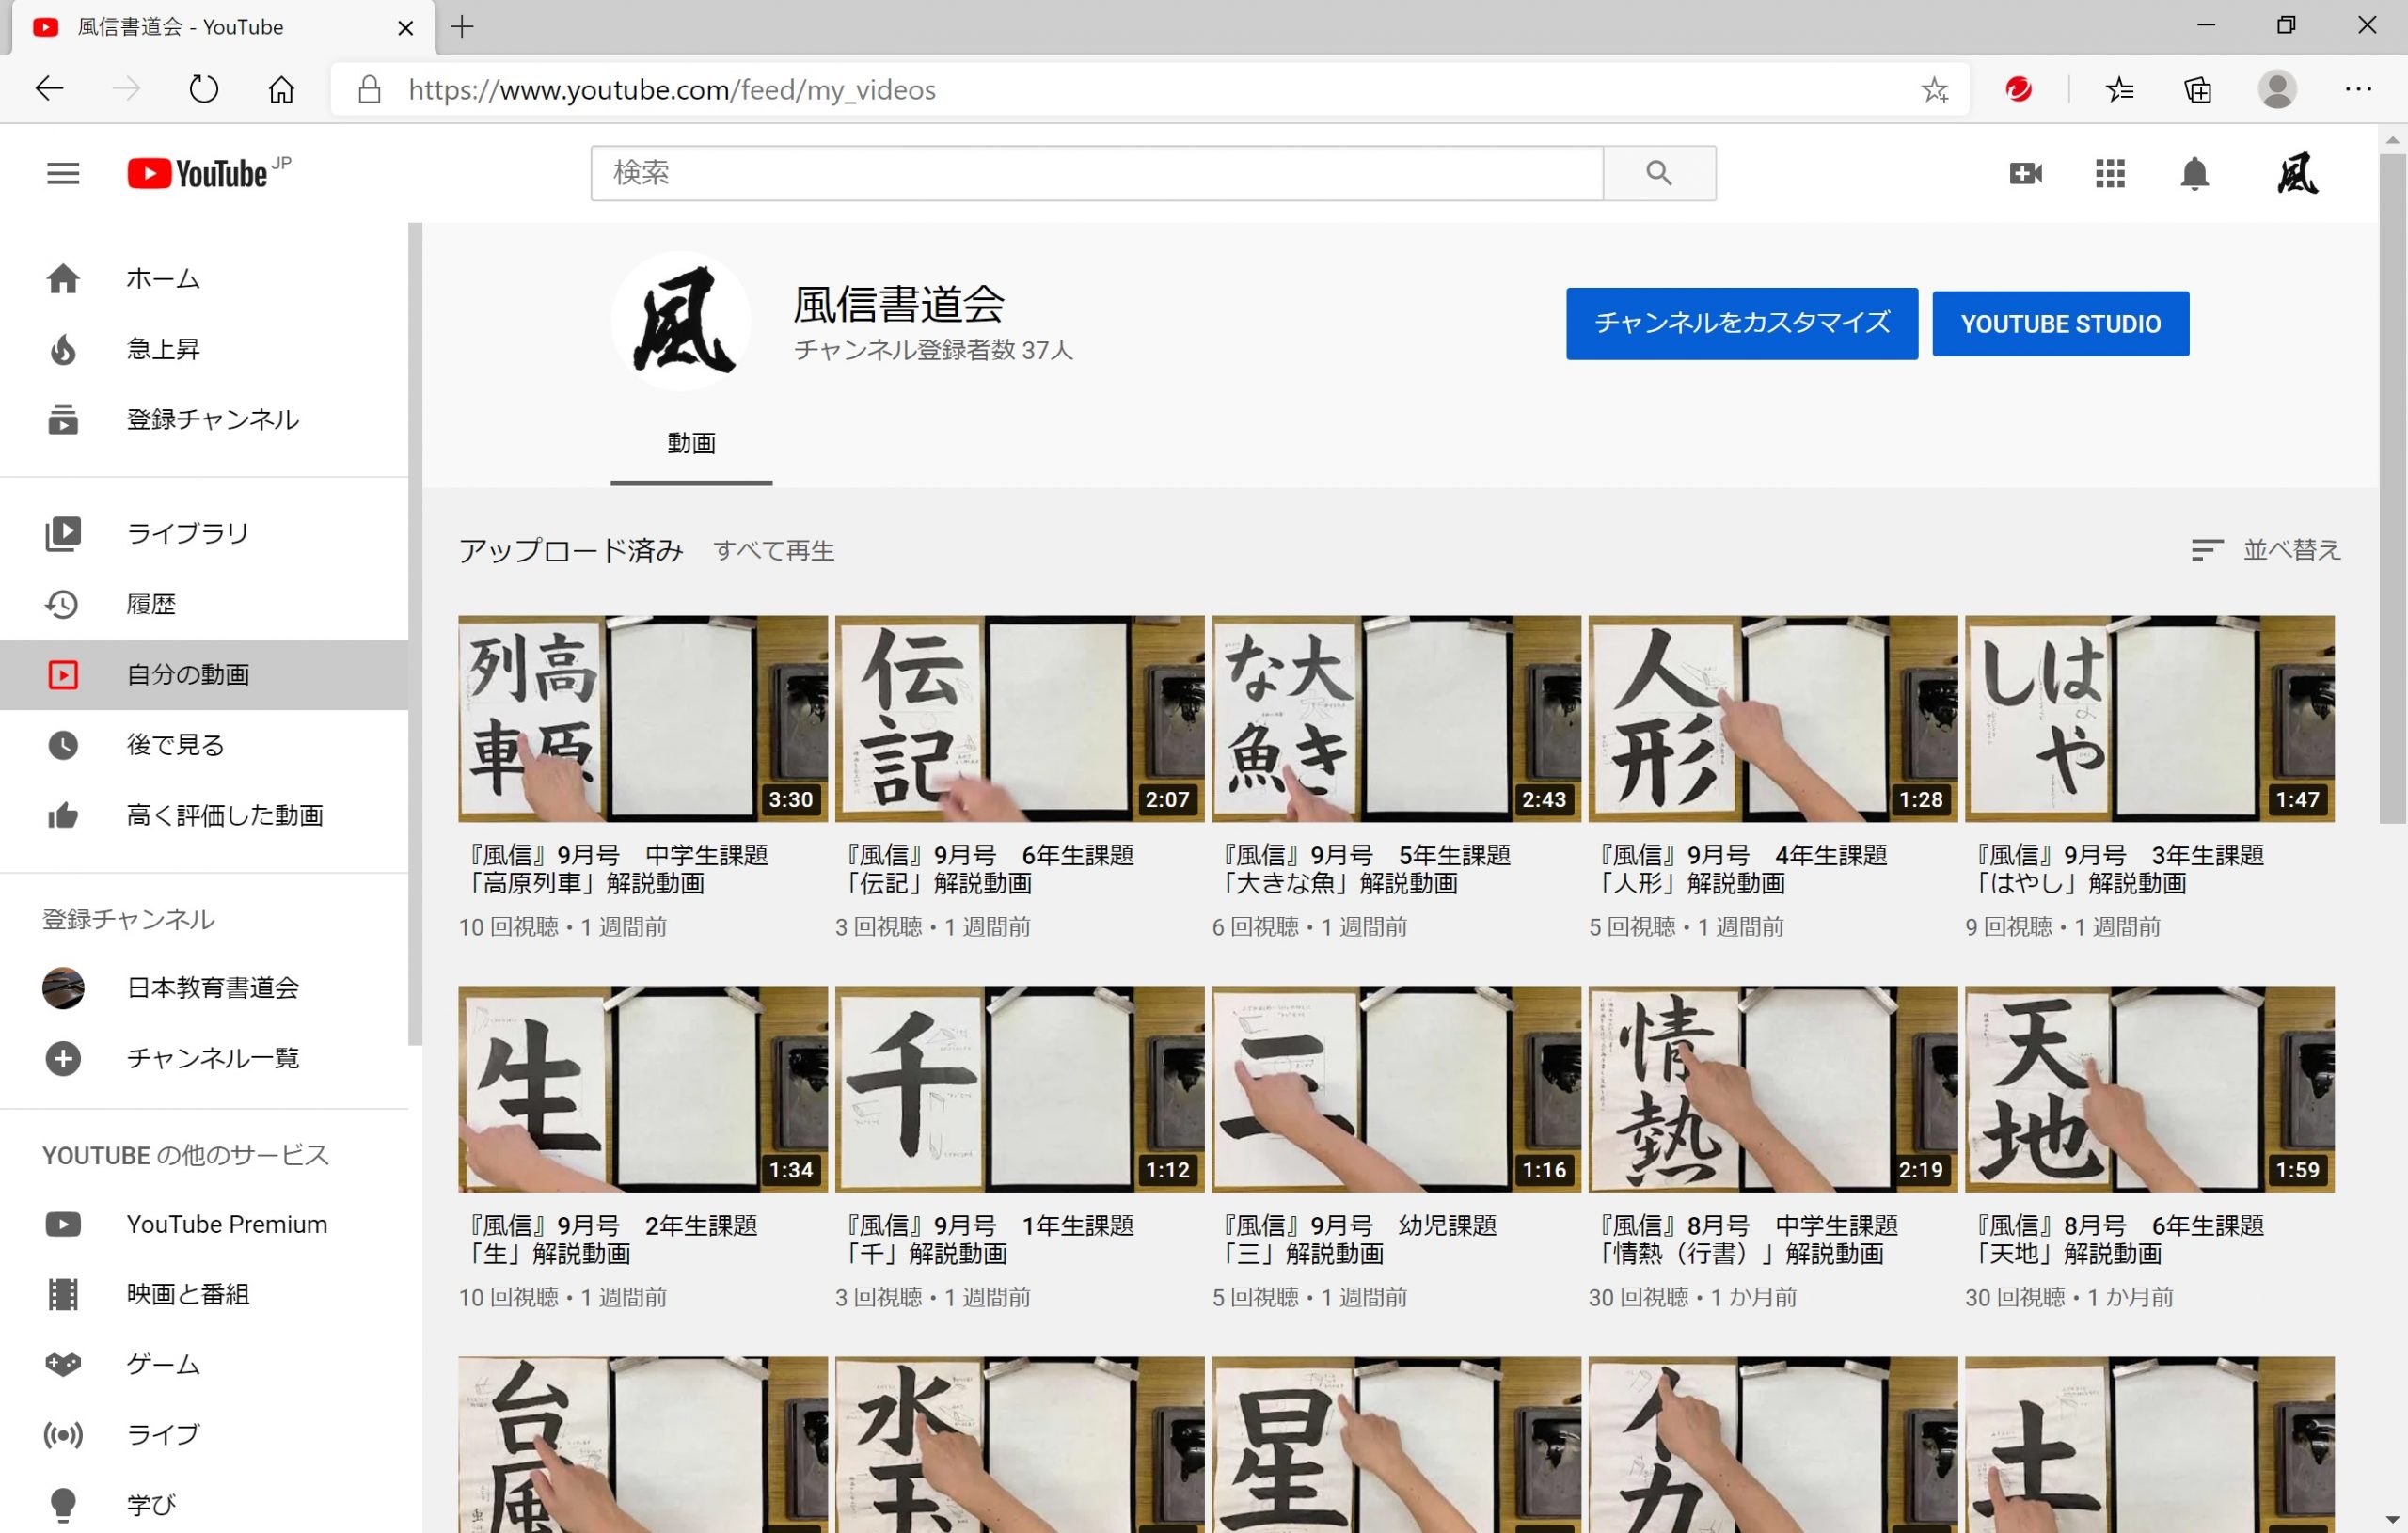Open the browser collections icon
The height and width of the screenshot is (1533, 2408).
click(x=2198, y=89)
